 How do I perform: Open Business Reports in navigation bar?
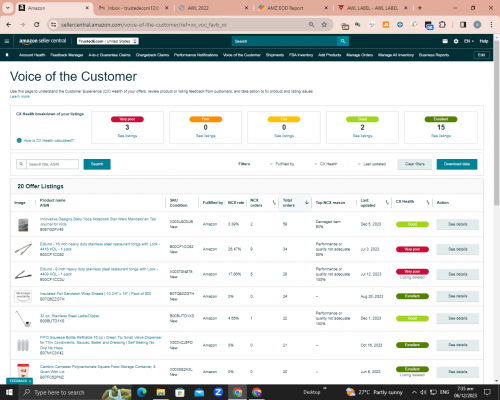click(x=434, y=55)
